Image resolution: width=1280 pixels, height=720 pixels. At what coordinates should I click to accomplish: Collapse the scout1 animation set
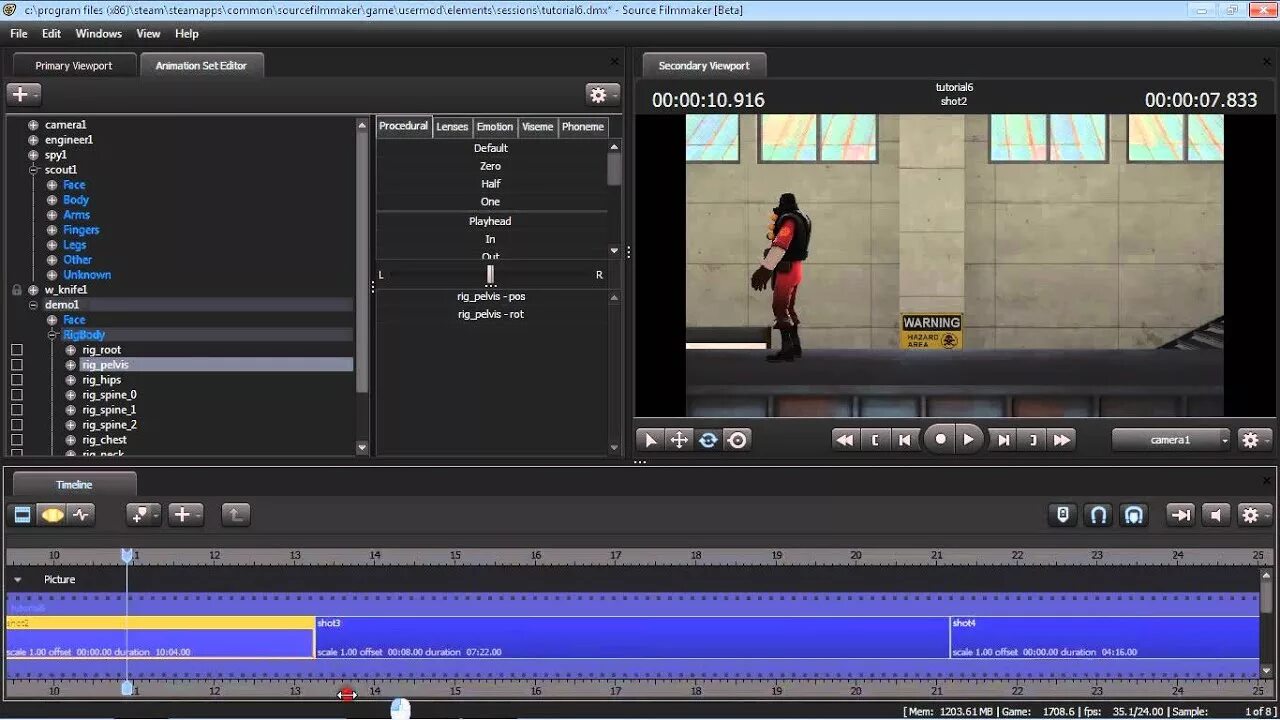[33, 170]
